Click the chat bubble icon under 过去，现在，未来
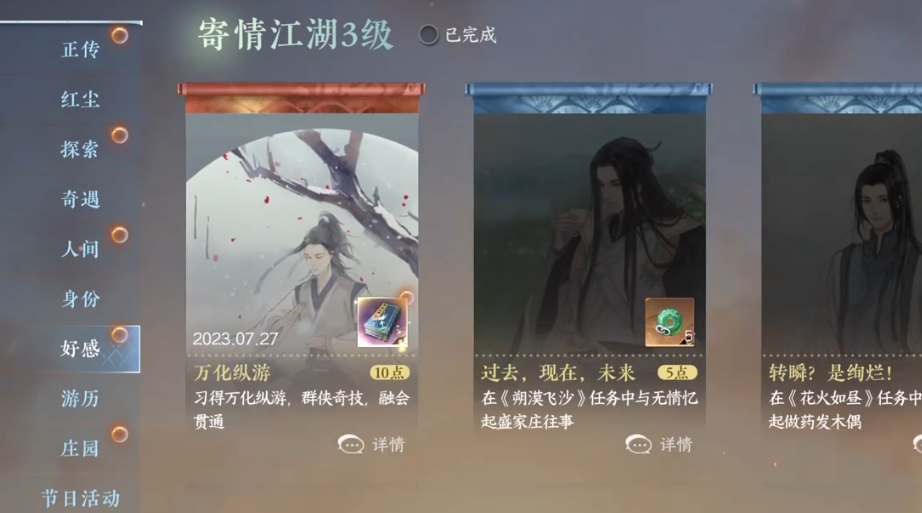 coord(639,444)
